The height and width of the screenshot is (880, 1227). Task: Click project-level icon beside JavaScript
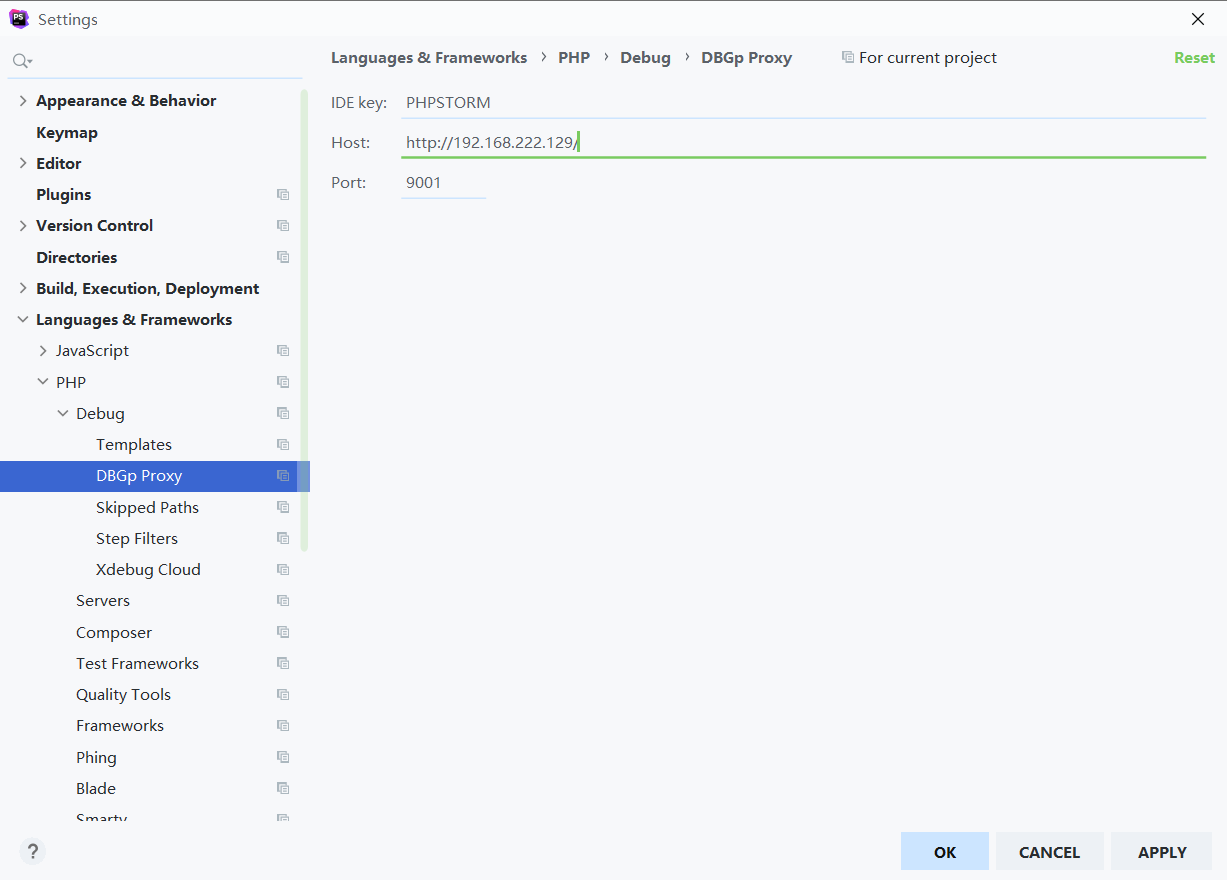pyautogui.click(x=283, y=351)
